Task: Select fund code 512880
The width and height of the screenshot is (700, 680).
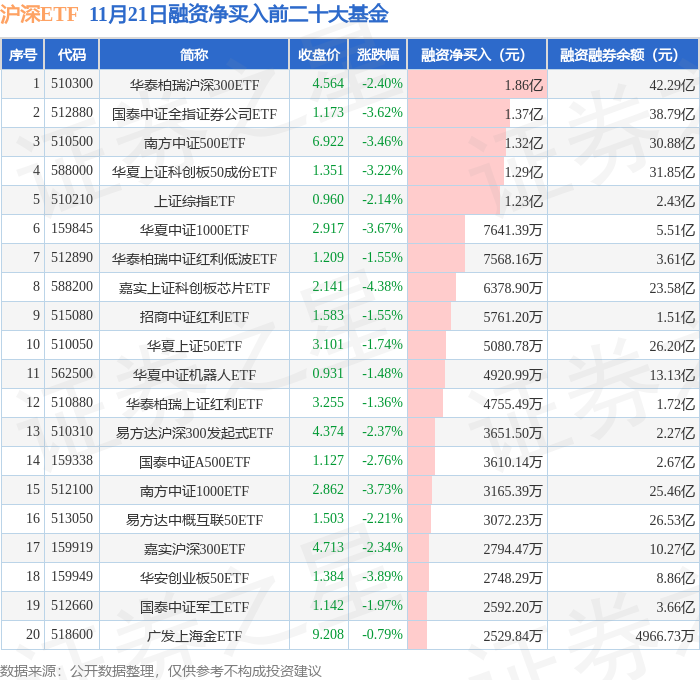Action: click(71, 113)
